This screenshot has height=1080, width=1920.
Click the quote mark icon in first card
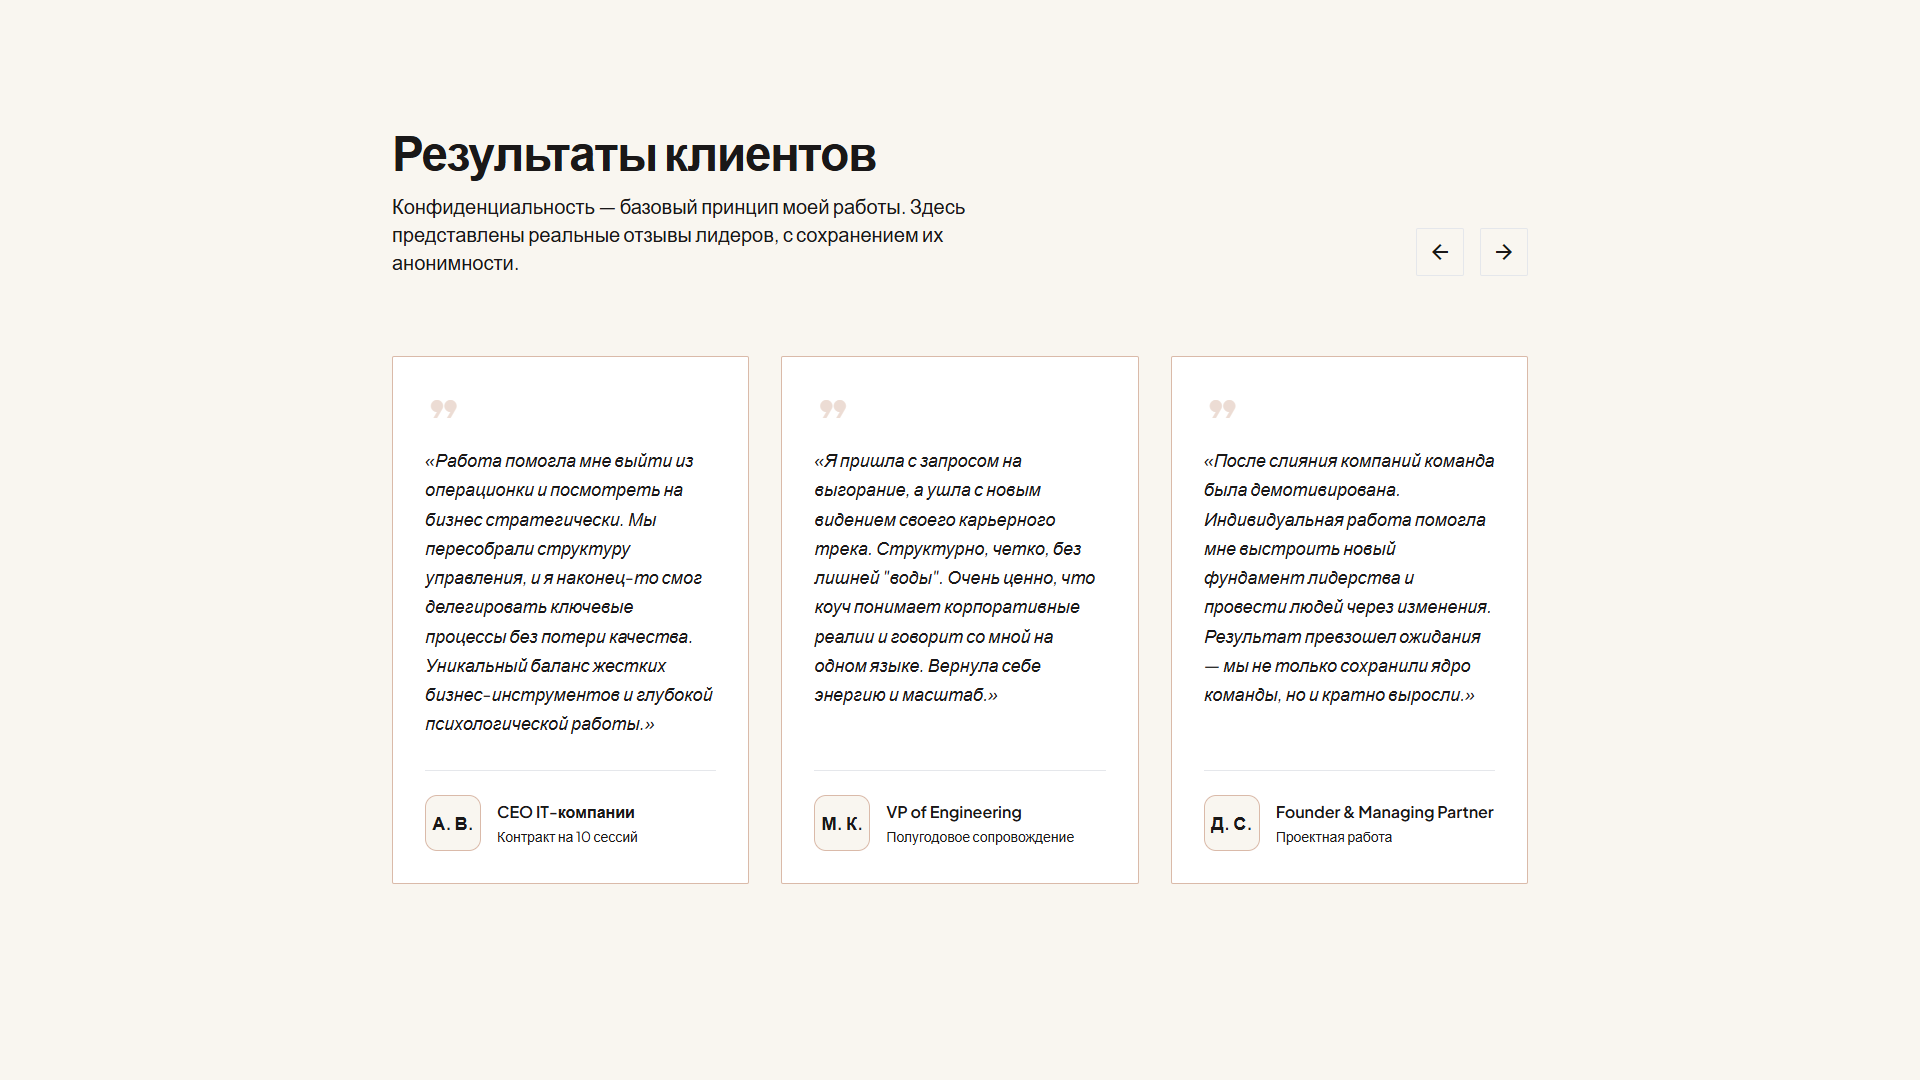pos(443,408)
